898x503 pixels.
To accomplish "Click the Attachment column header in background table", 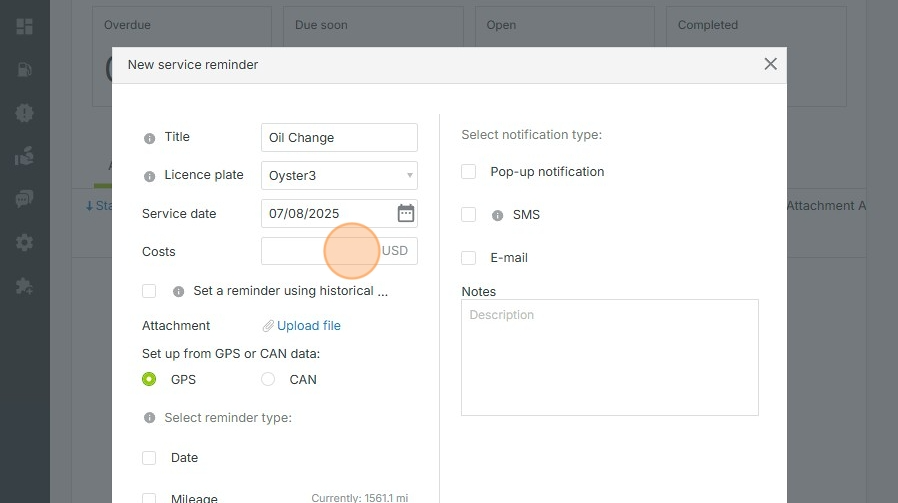I will pyautogui.click(x=821, y=206).
